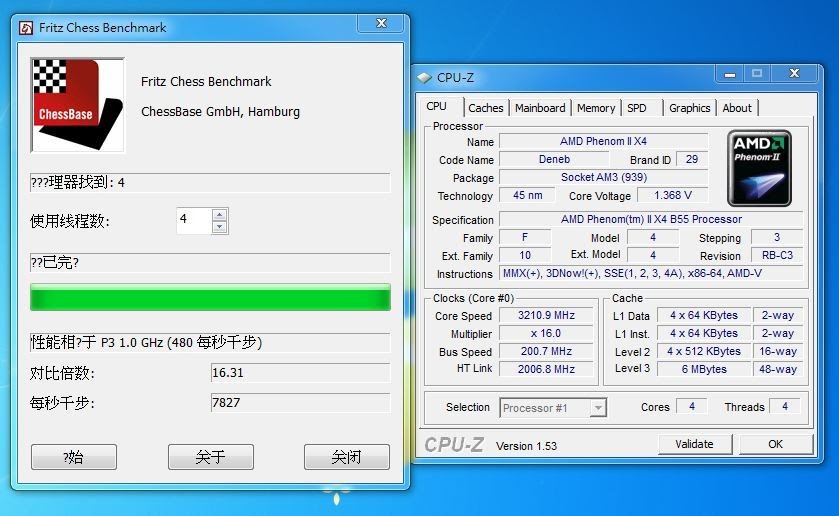The width and height of the screenshot is (839, 516).
Task: Click the 关闭 close button
Action: click(346, 457)
